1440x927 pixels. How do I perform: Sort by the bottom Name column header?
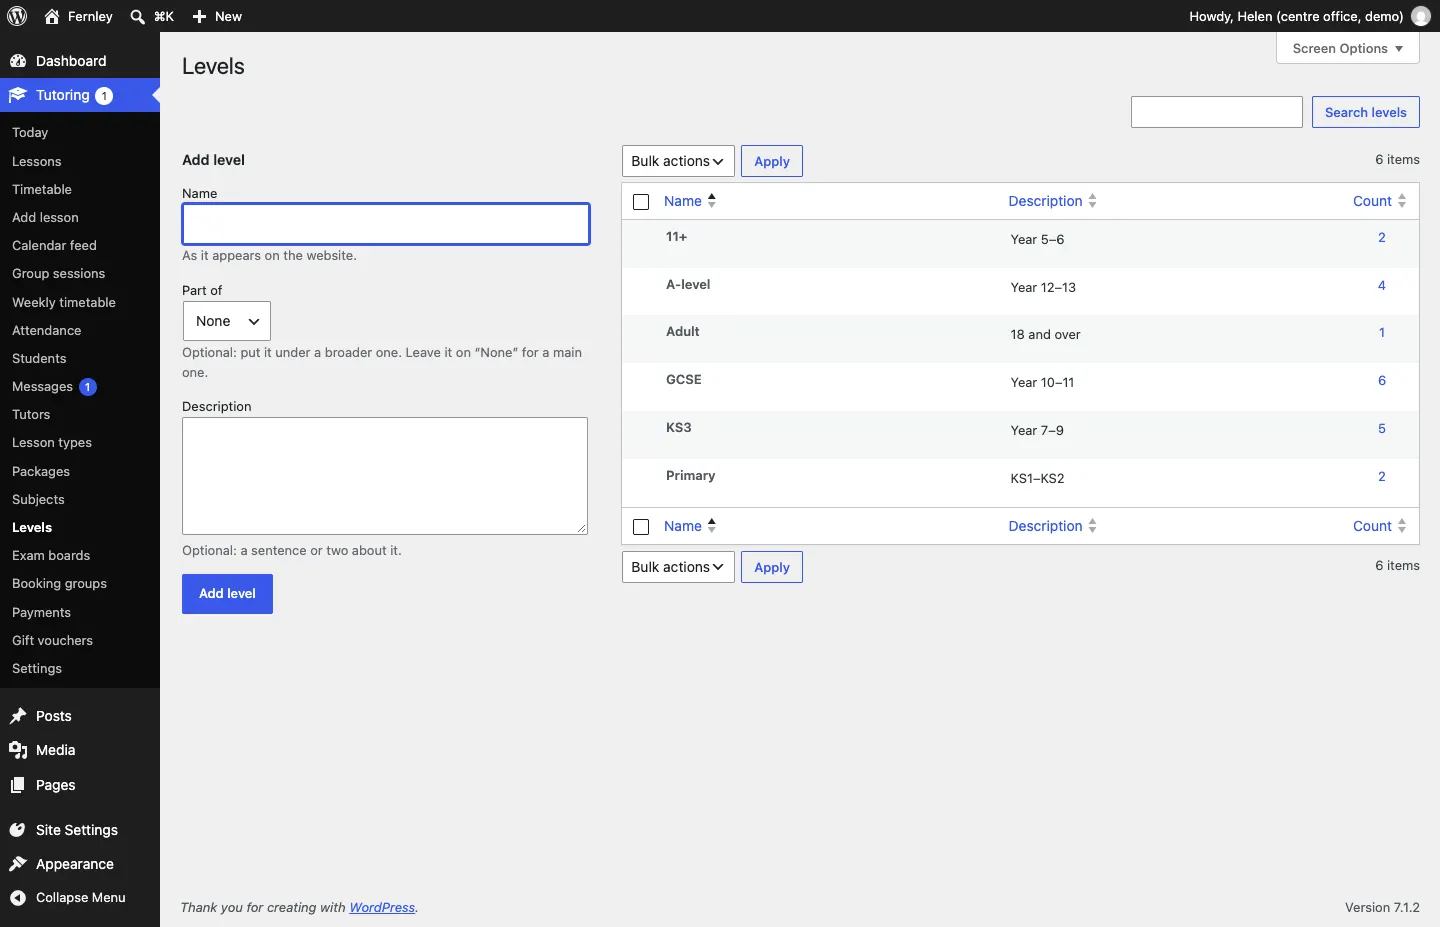690,526
